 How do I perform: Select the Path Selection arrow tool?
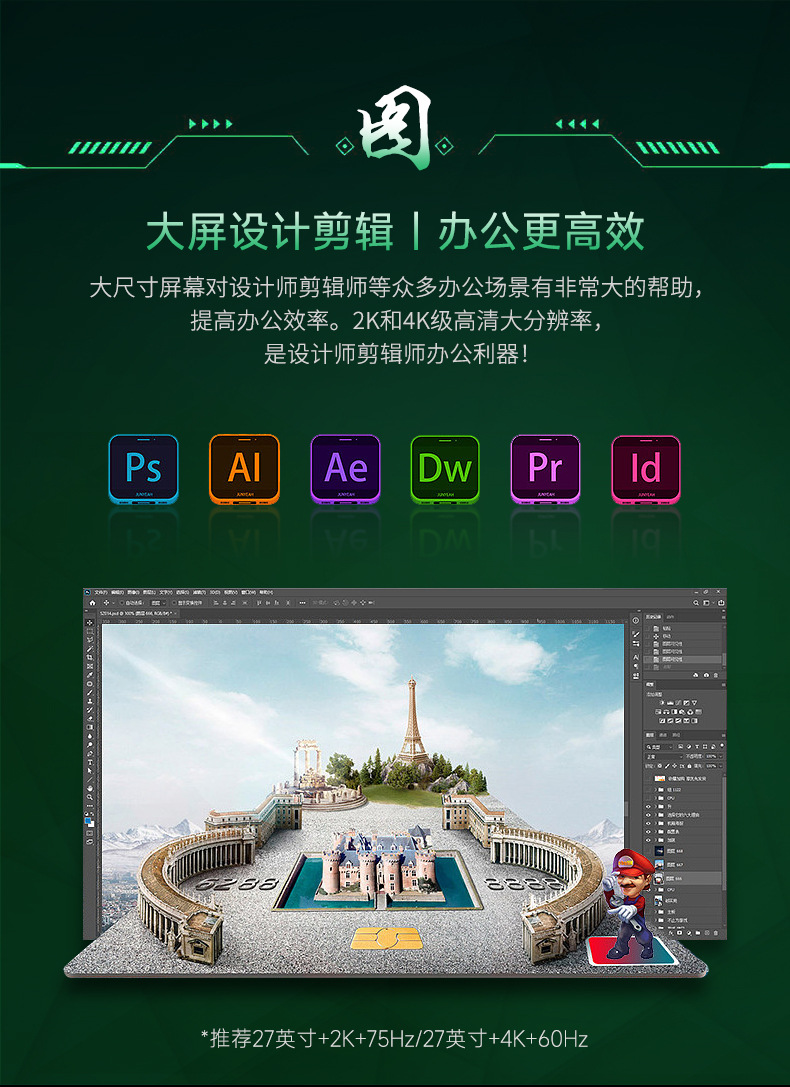click(89, 771)
